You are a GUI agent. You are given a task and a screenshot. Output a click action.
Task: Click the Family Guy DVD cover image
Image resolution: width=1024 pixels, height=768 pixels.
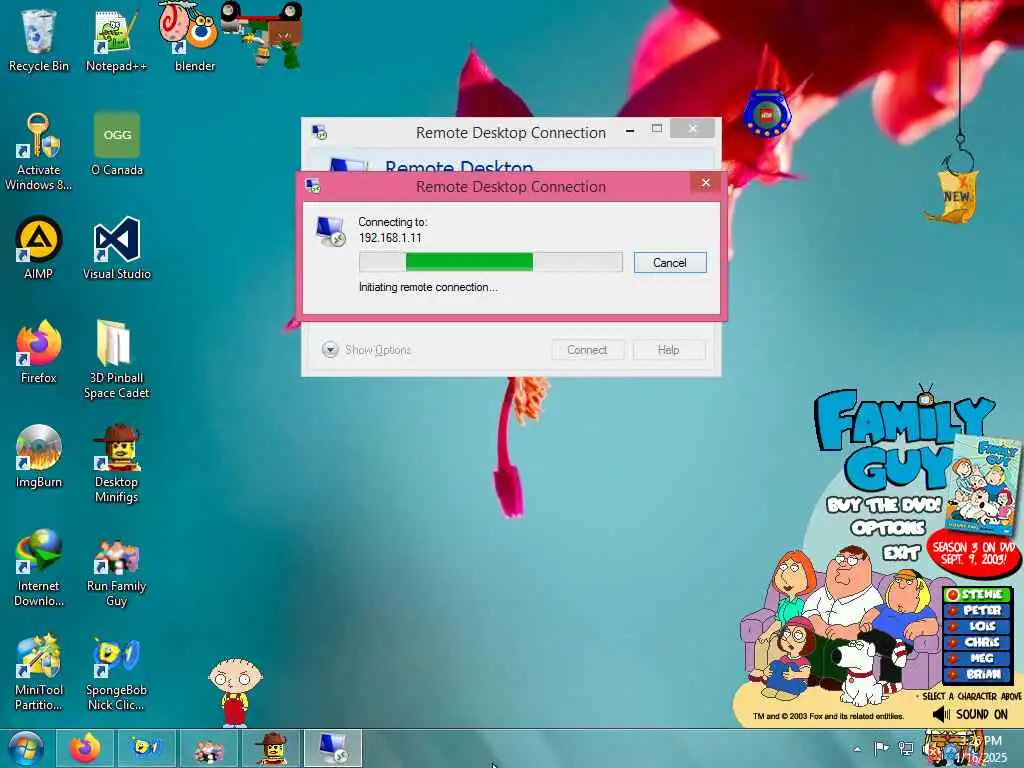click(x=982, y=485)
